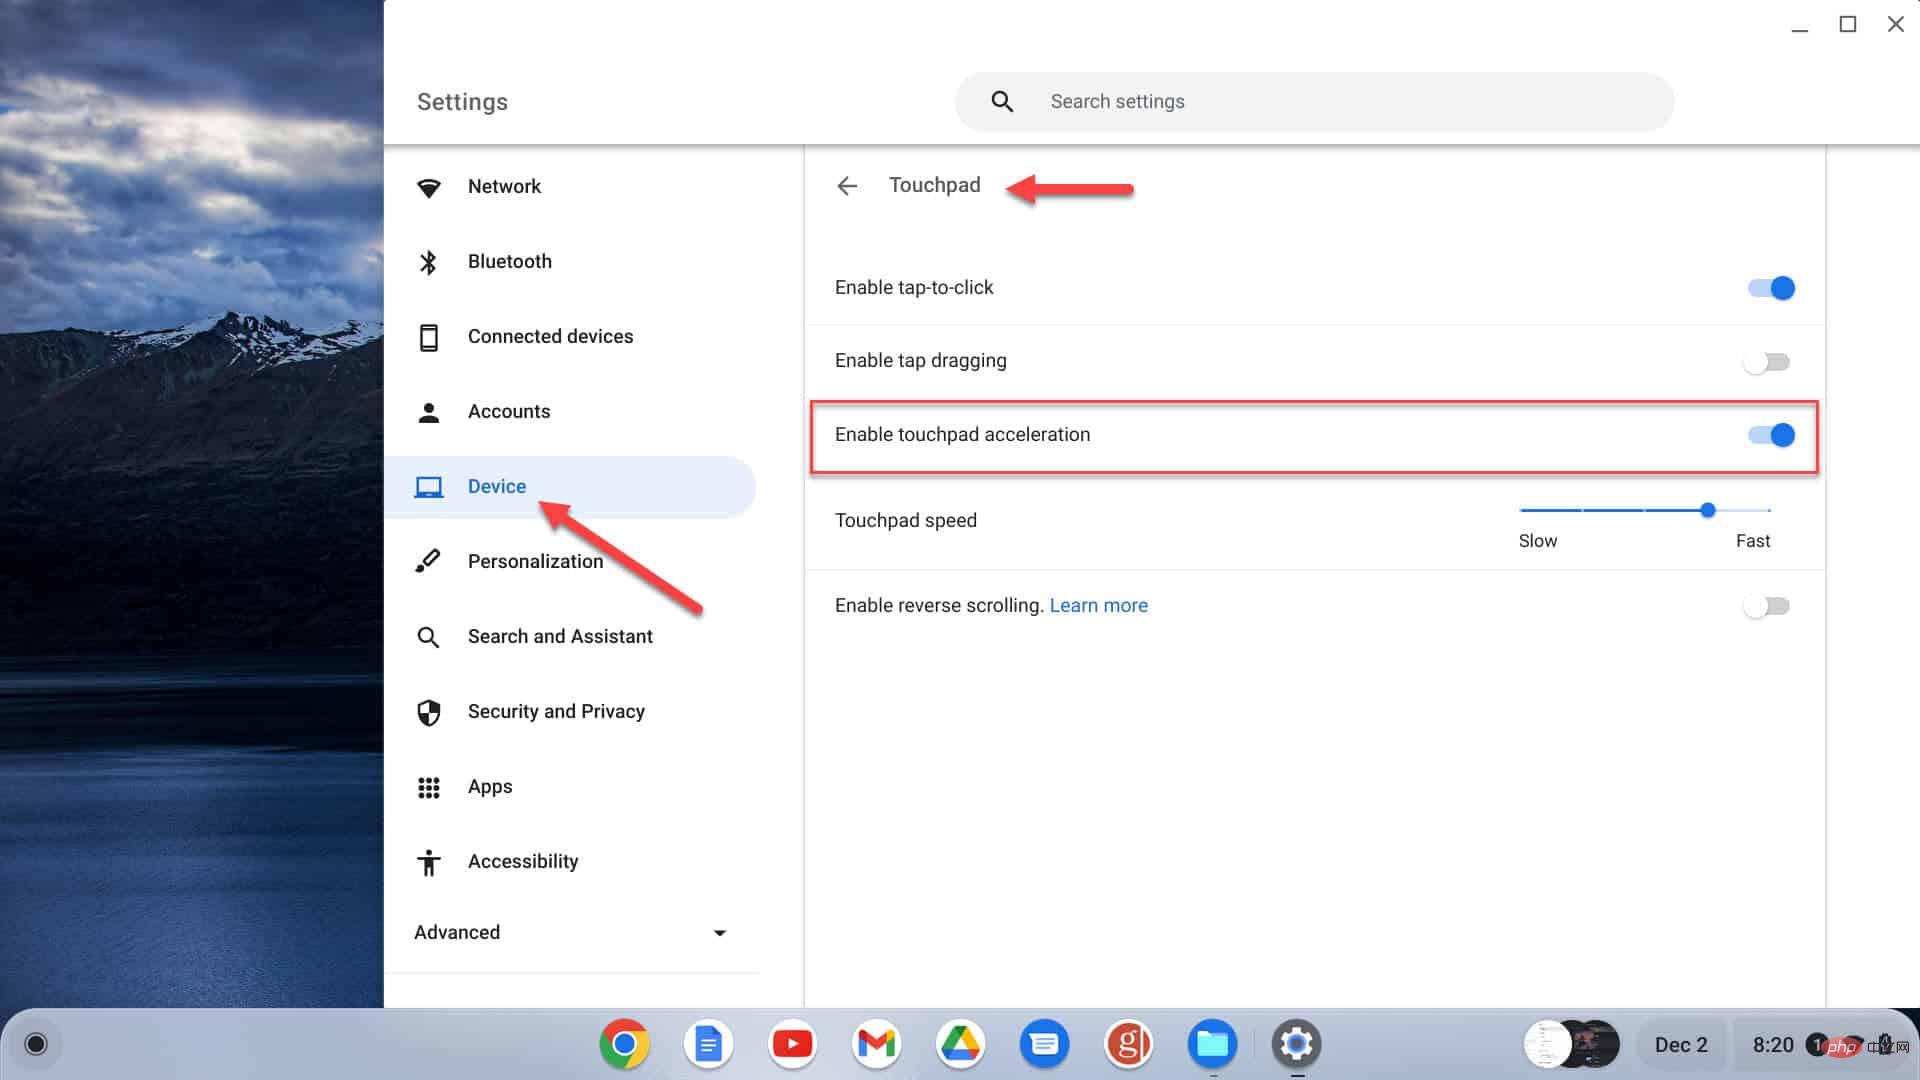Open Google Docs from taskbar
This screenshot has width=1920, height=1080.
708,1044
